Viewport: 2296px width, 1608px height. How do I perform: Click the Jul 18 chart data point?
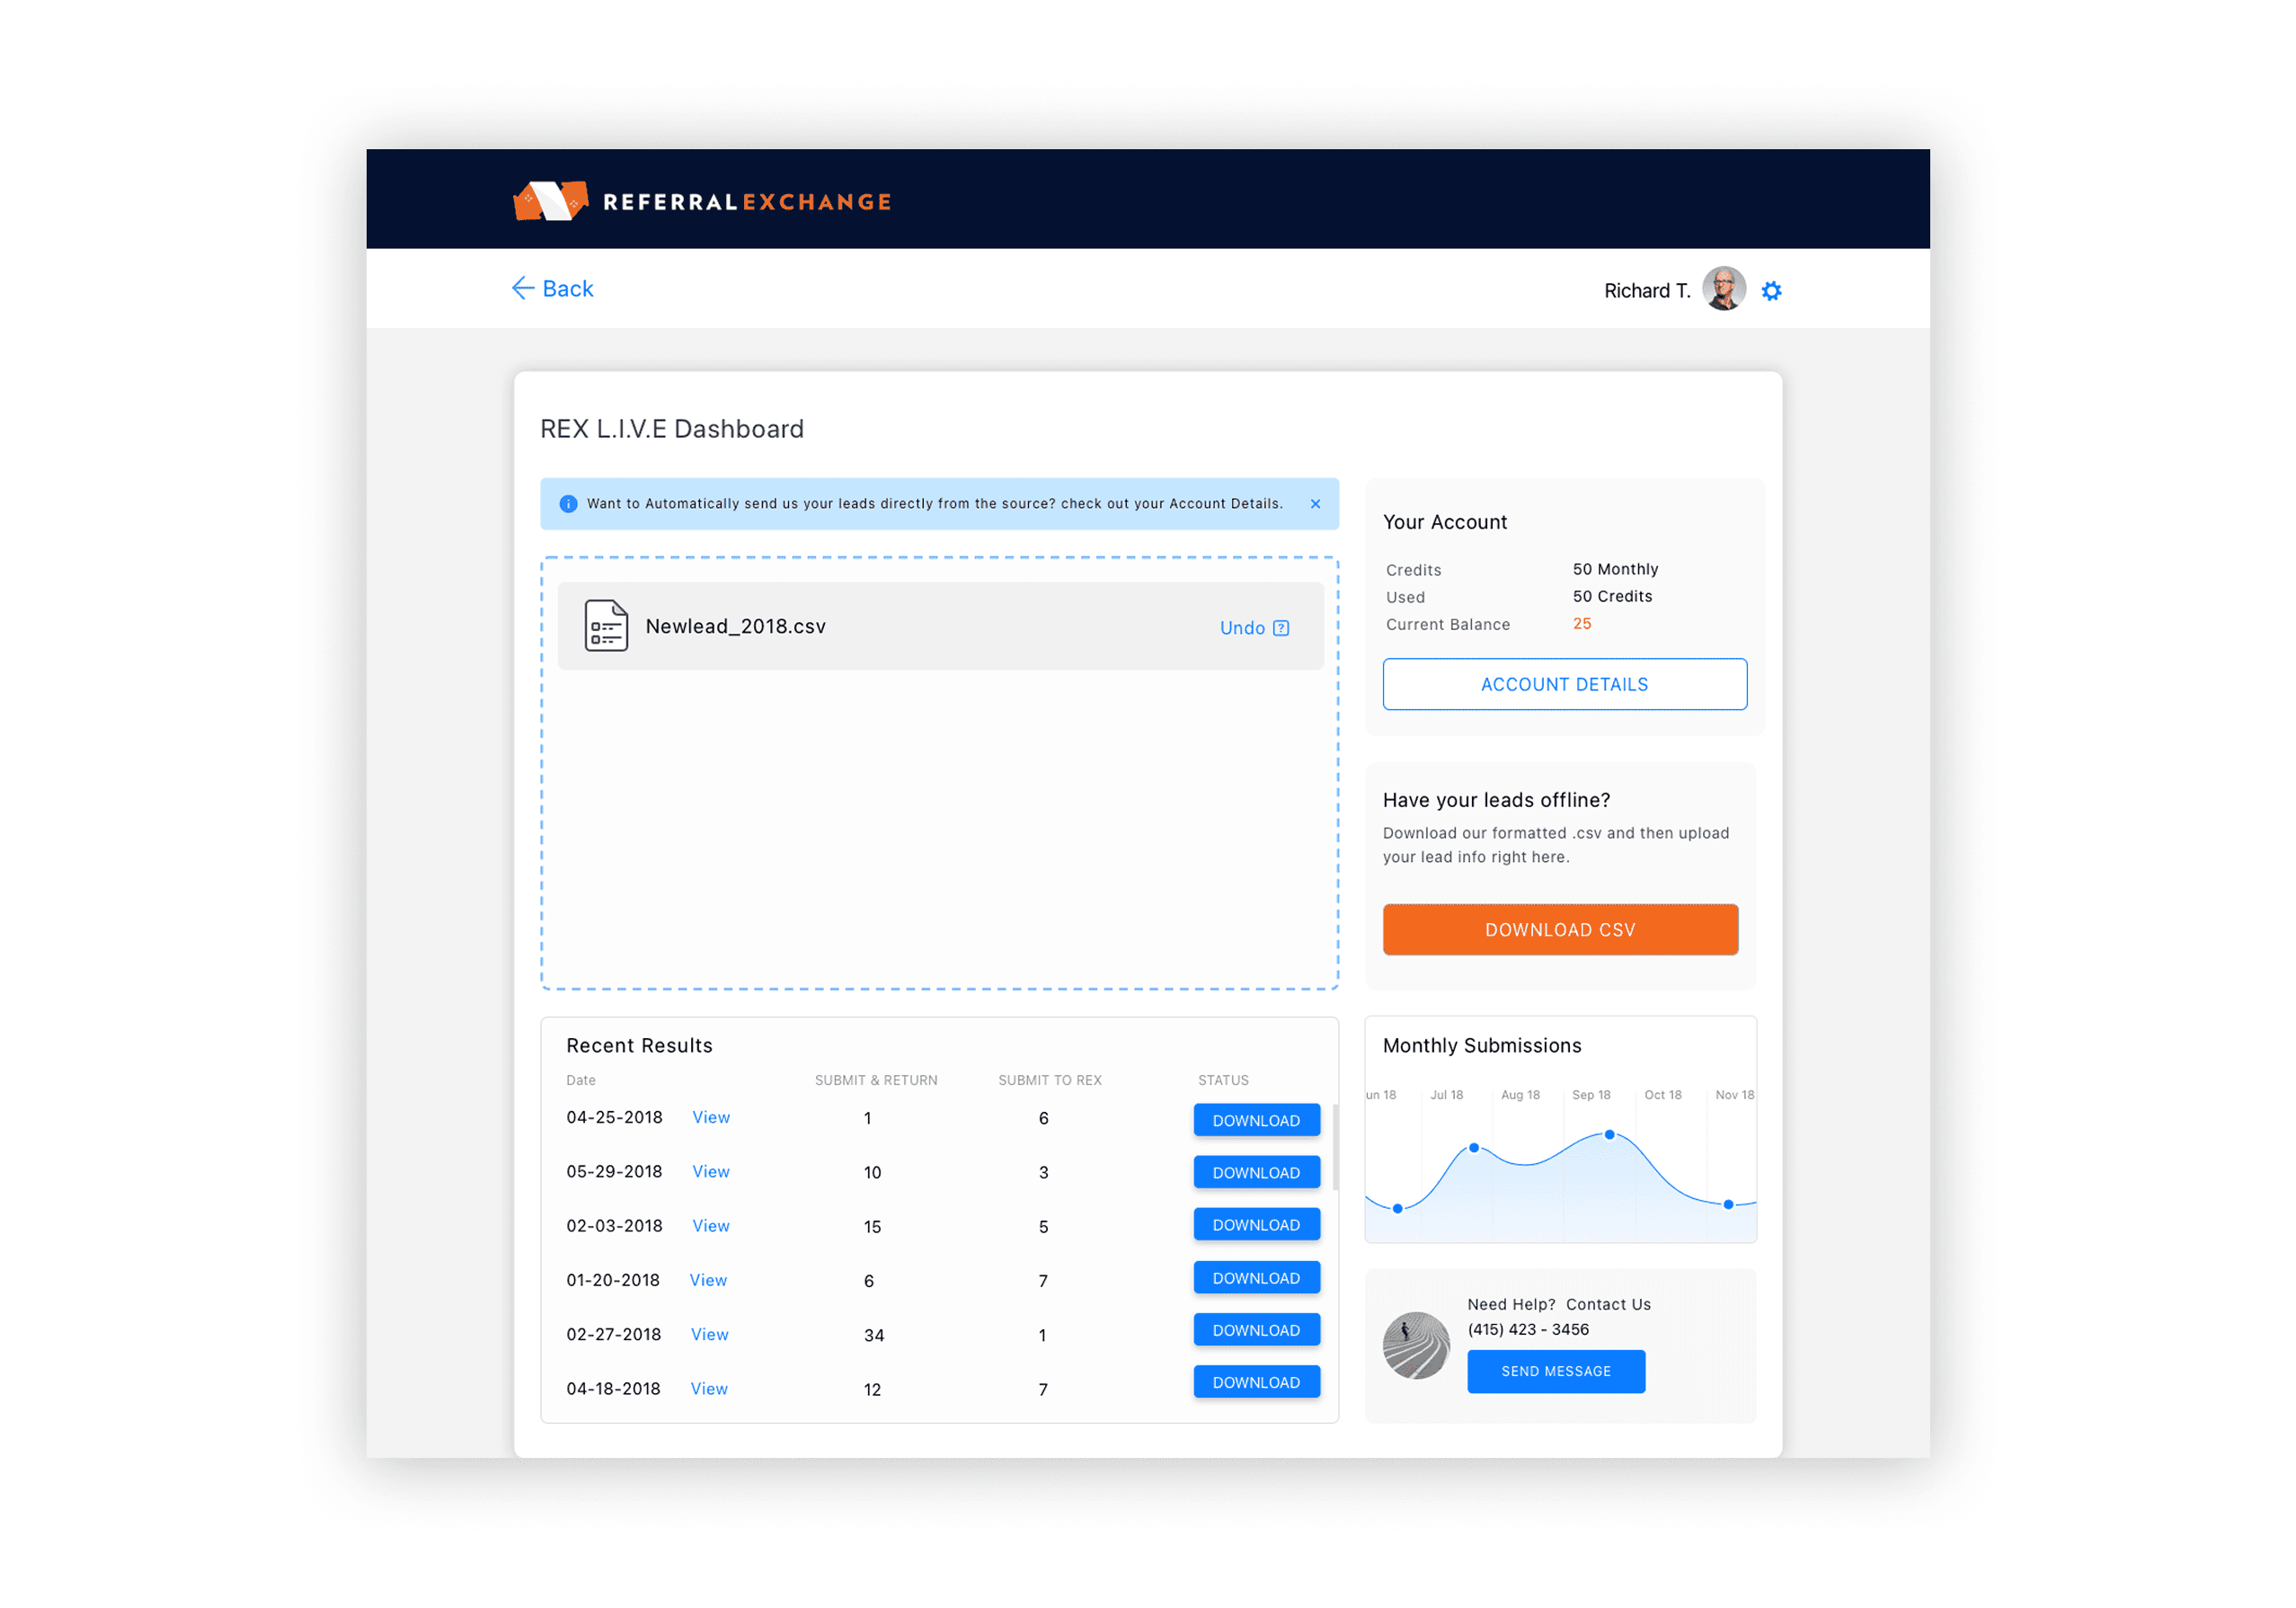click(1473, 1147)
